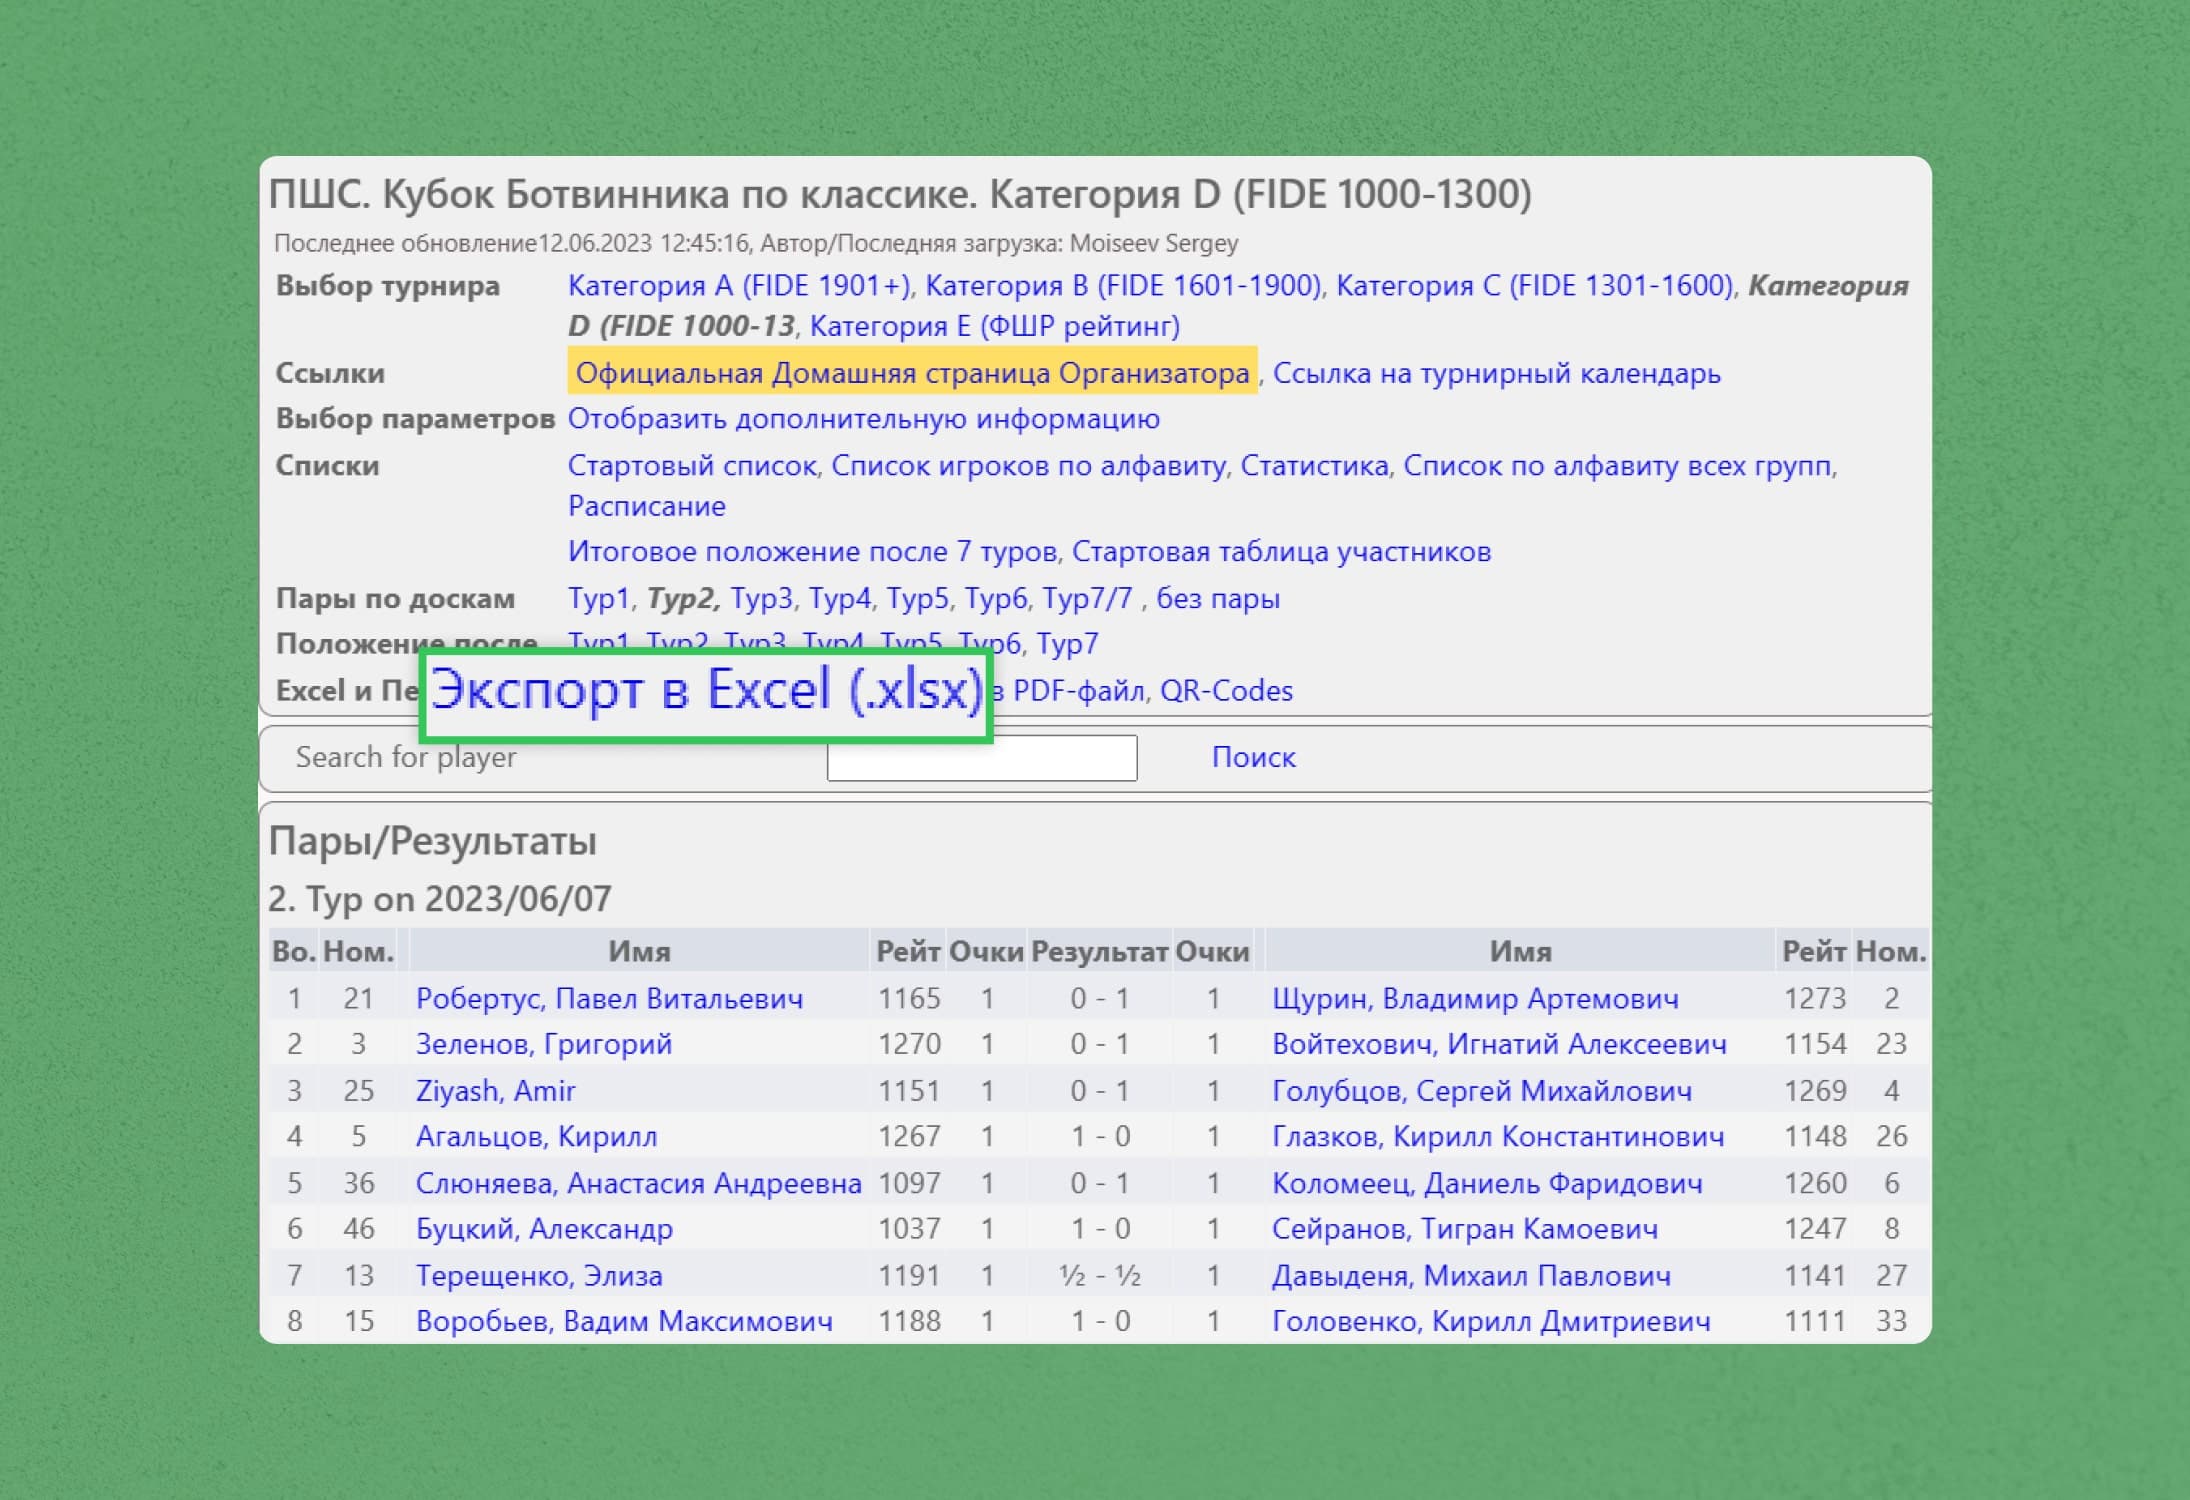Viewport: 2190px width, 1500px height.
Task: Open player Голубцов, Сергей Михайлович
Action: click(1482, 1091)
